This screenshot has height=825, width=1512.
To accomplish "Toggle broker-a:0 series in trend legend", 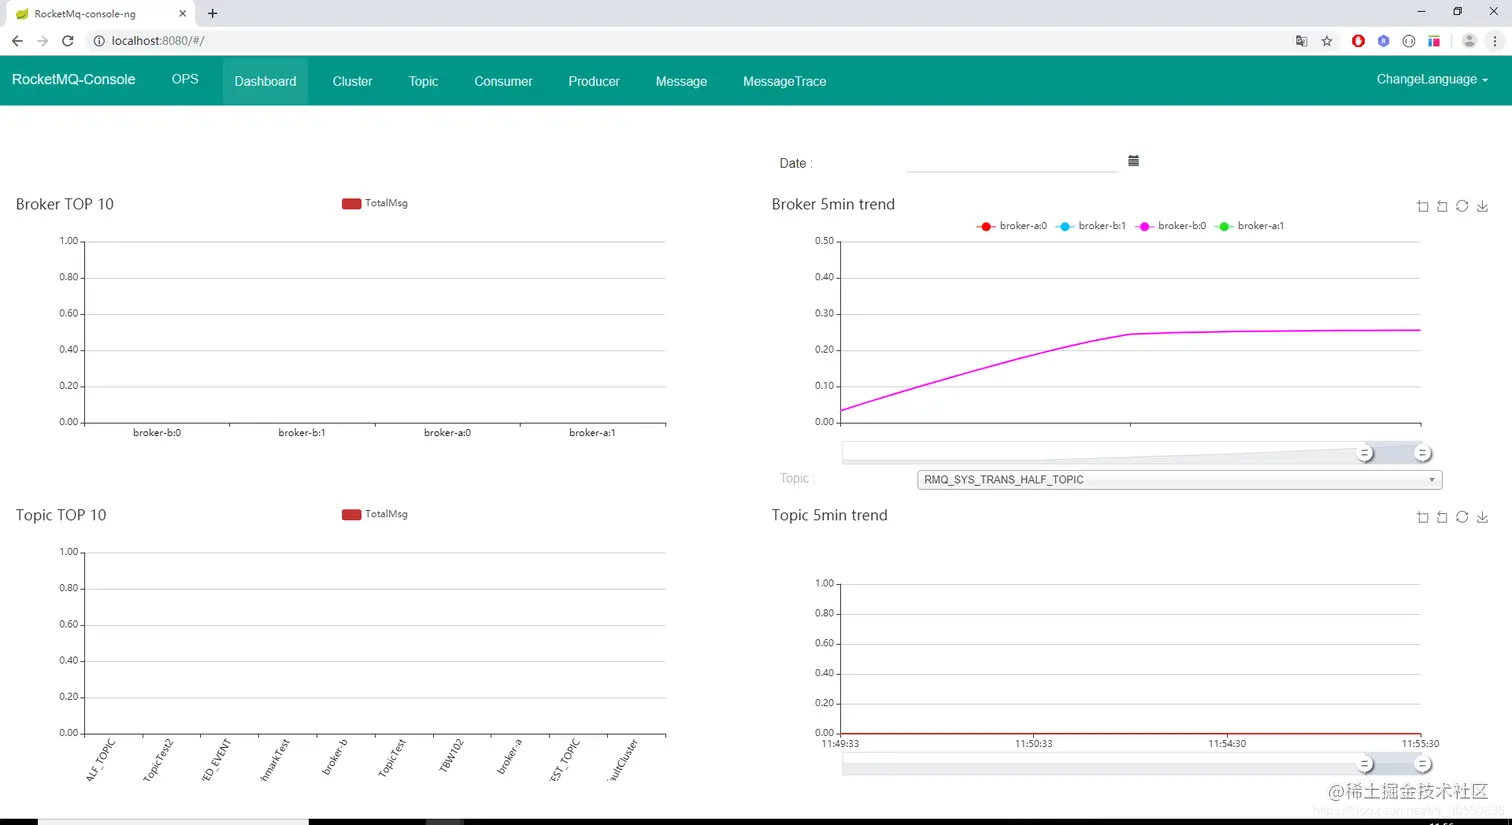I will [x=1012, y=226].
